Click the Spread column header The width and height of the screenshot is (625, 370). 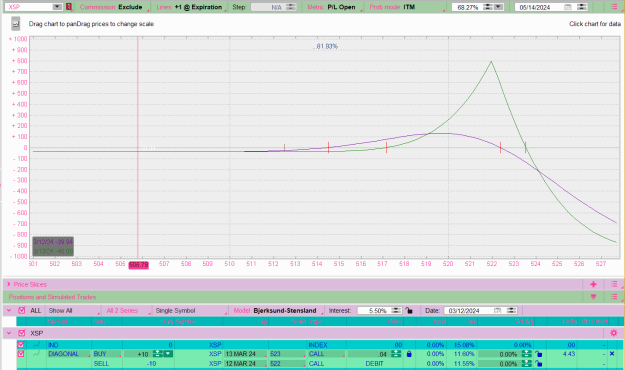click(x=57, y=321)
